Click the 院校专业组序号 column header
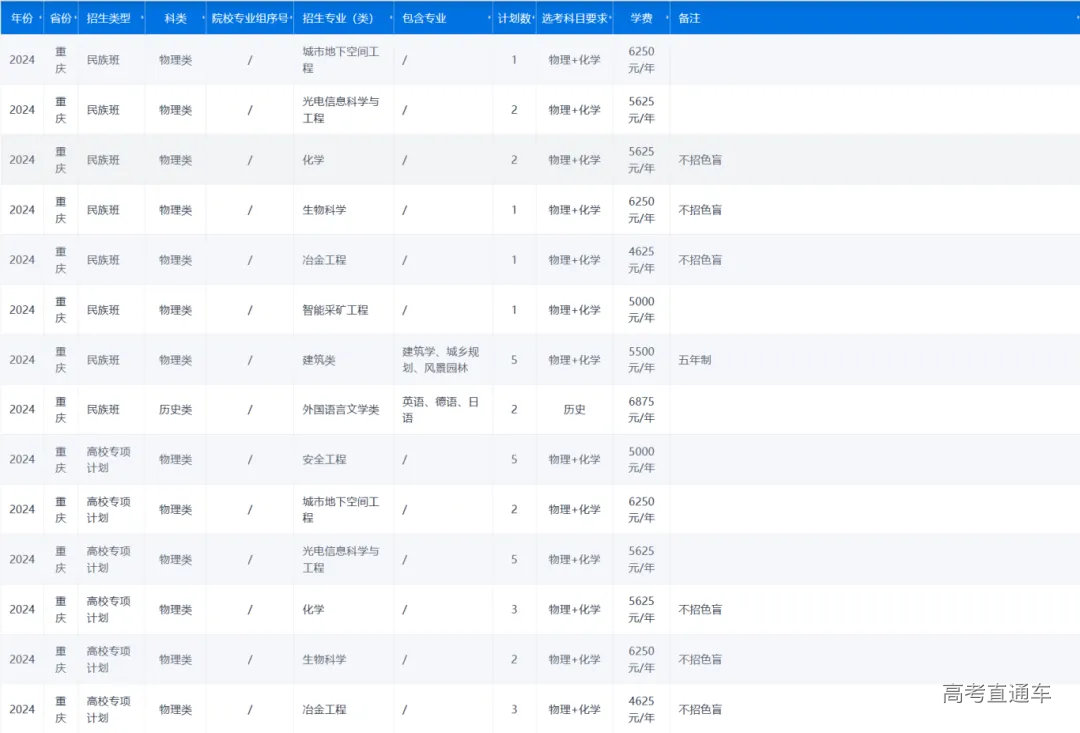Screen dimensions: 1080x733 point(249,18)
